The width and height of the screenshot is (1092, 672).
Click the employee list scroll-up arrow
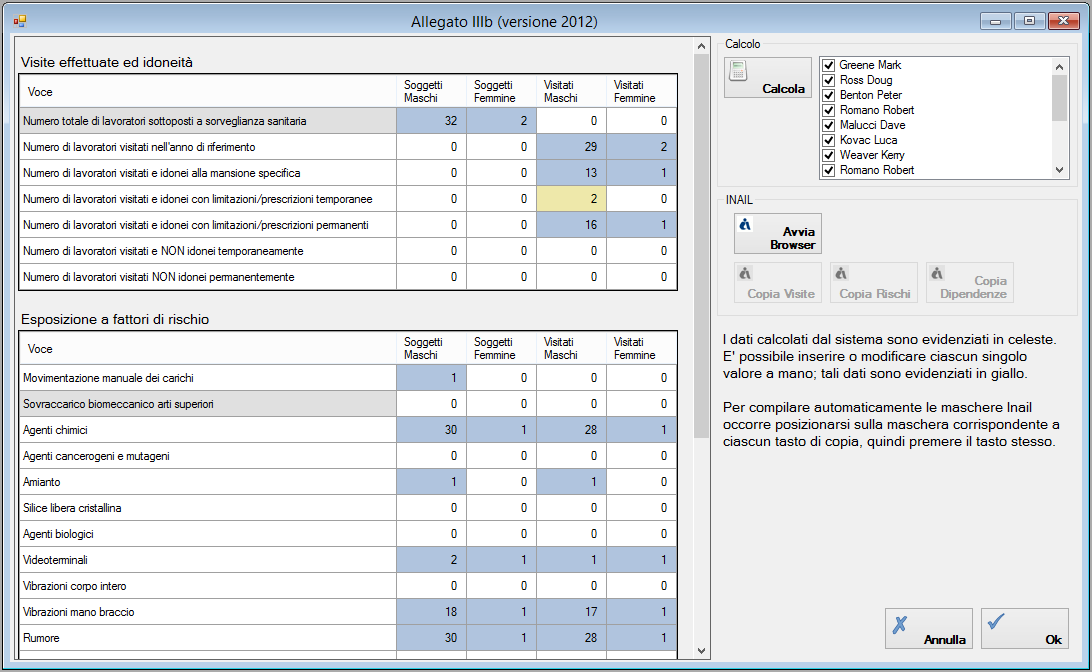[1059, 67]
